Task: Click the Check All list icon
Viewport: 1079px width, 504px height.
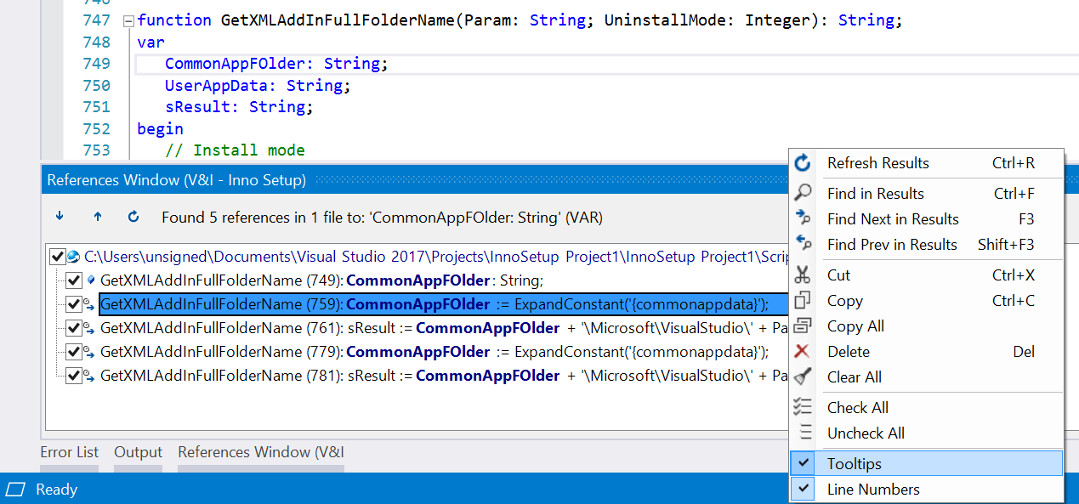Action: coord(802,407)
